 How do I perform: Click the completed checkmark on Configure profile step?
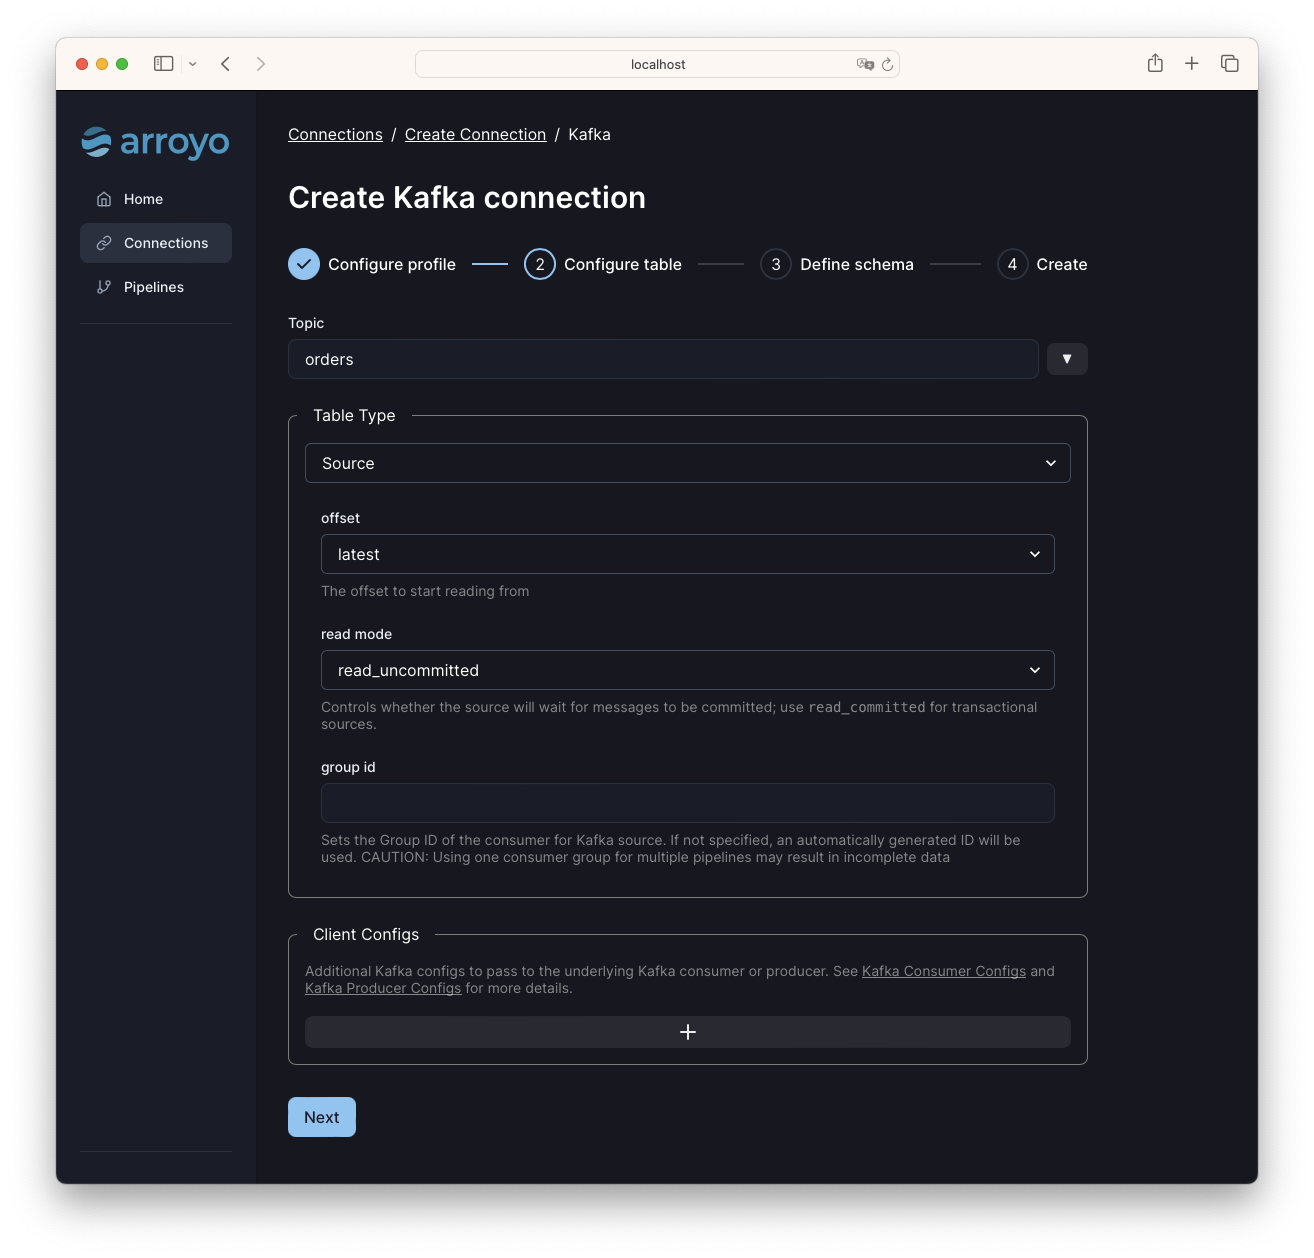pyautogui.click(x=303, y=264)
